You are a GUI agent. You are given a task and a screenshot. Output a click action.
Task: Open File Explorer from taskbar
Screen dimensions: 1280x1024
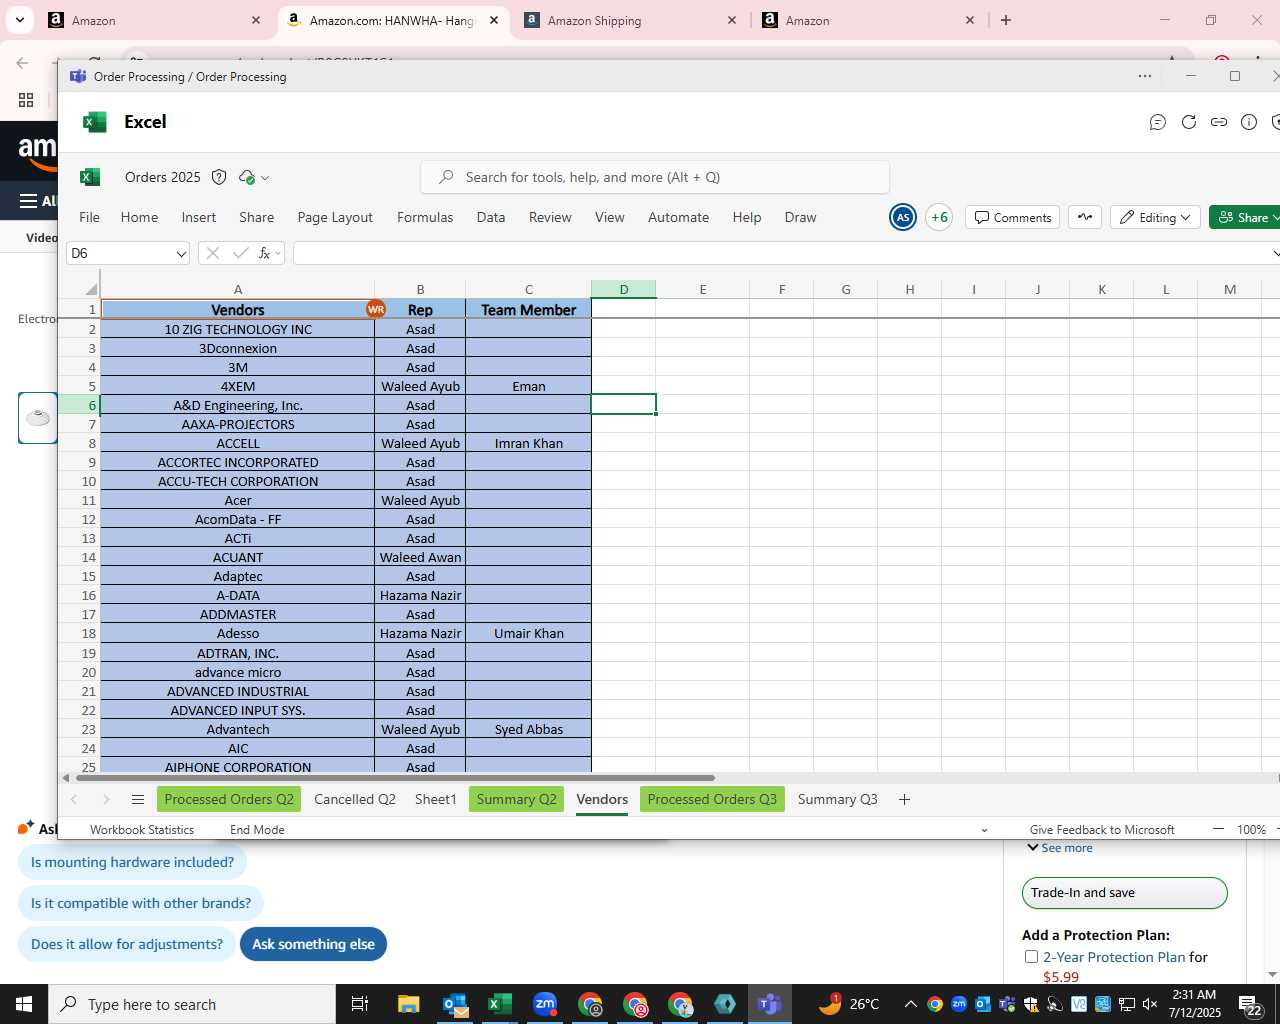pos(409,1004)
